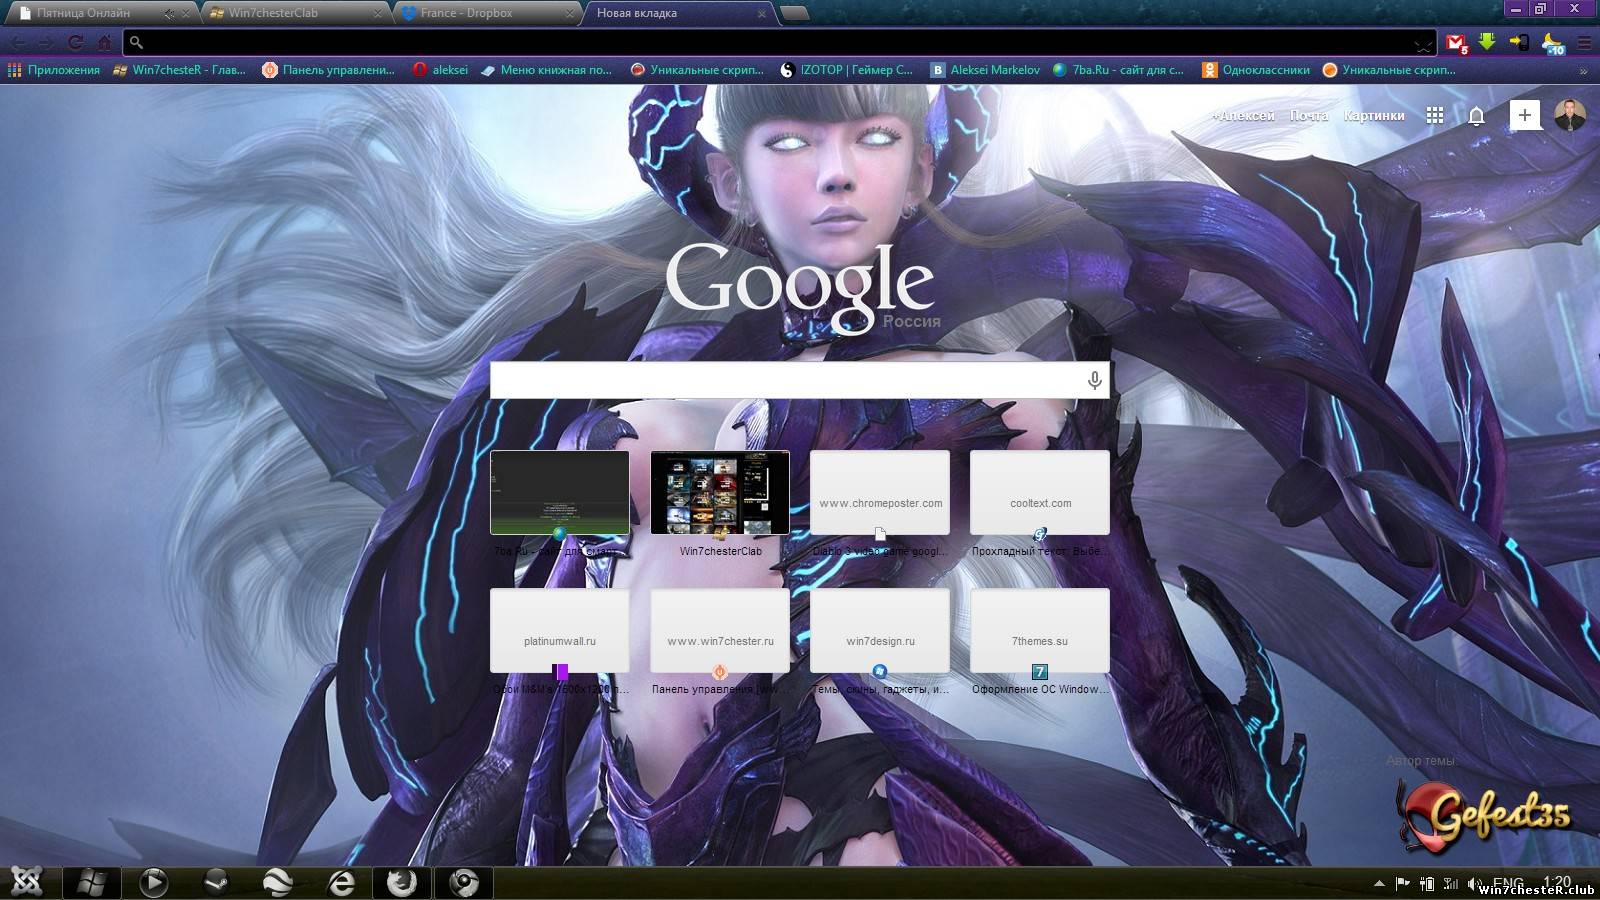Select the Новая вкладка tab
Screen dimensions: 1600x900
point(679,13)
